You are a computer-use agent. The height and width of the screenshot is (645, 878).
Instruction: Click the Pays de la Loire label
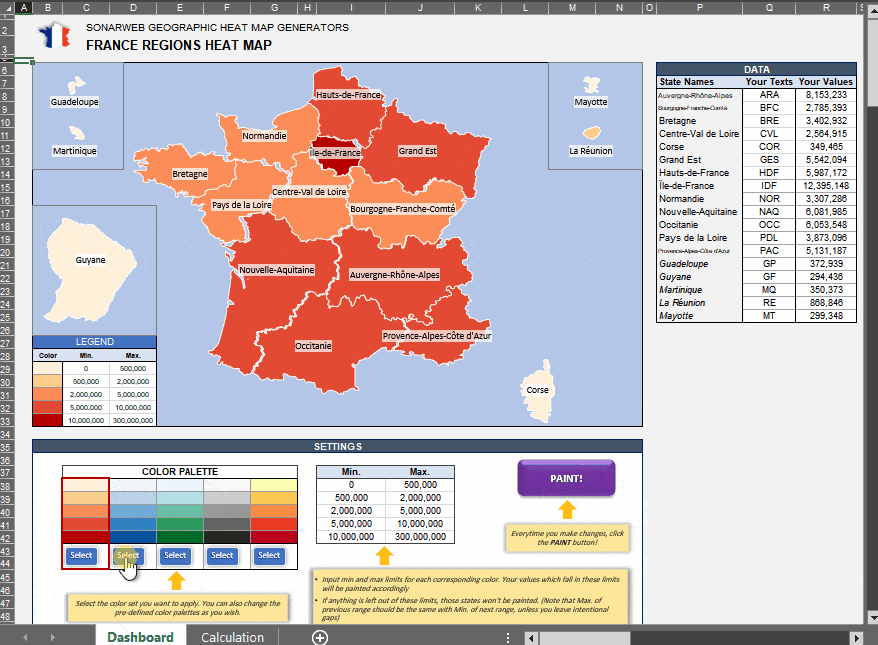point(241,205)
